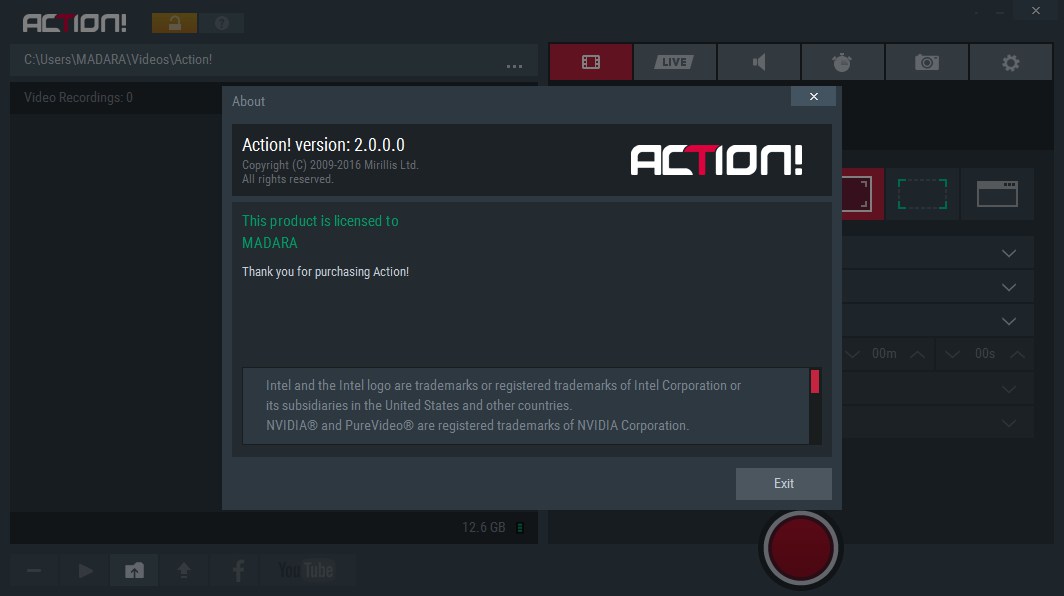
Task: Click the green disk space indicator icon
Action: pyautogui.click(x=520, y=527)
